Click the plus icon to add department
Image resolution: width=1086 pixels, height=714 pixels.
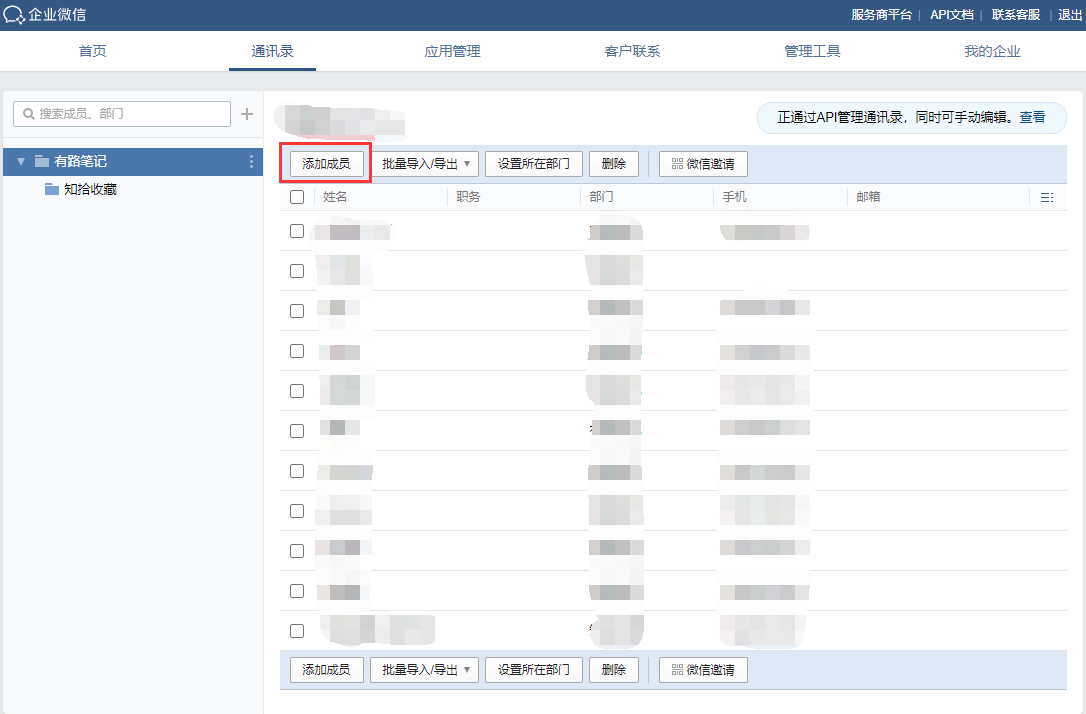[x=247, y=114]
